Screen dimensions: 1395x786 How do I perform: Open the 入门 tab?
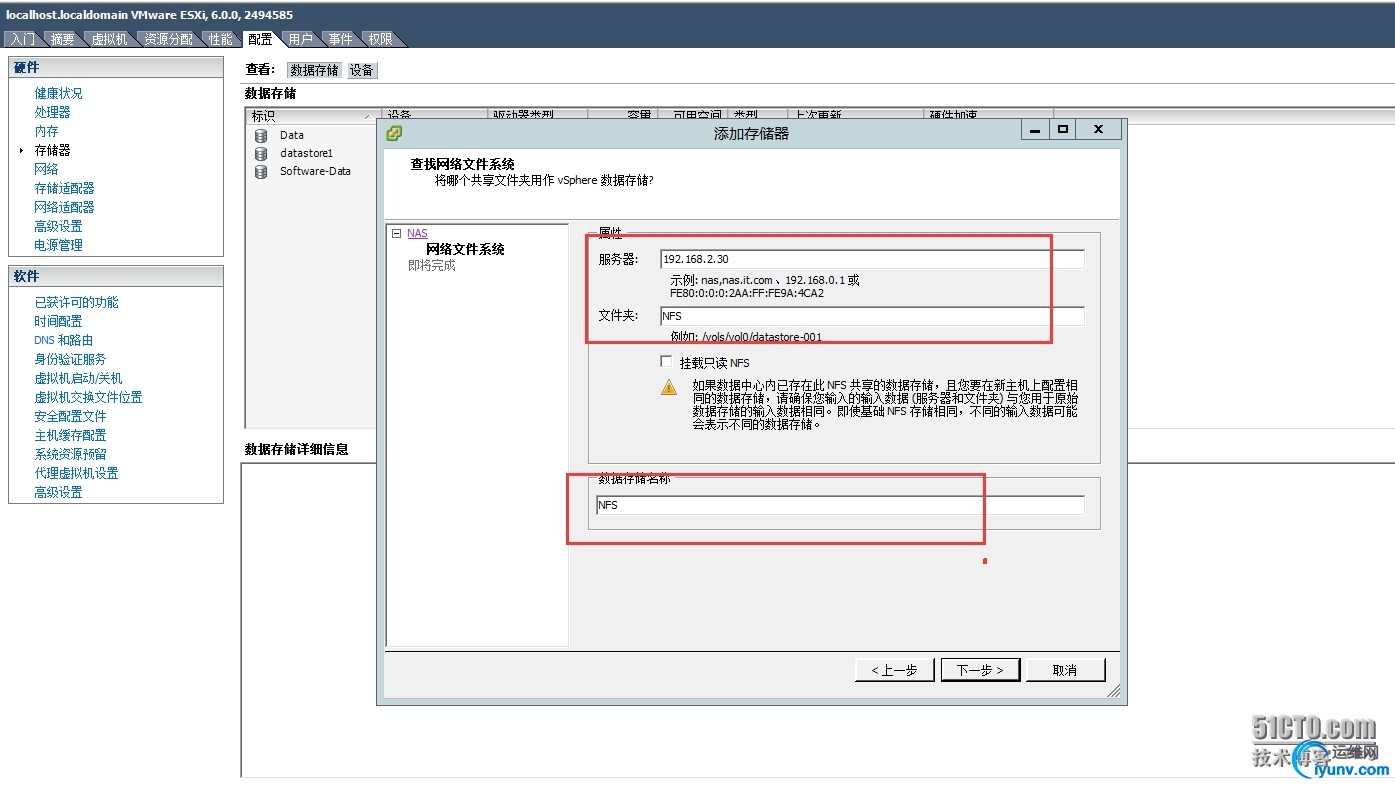click(23, 39)
